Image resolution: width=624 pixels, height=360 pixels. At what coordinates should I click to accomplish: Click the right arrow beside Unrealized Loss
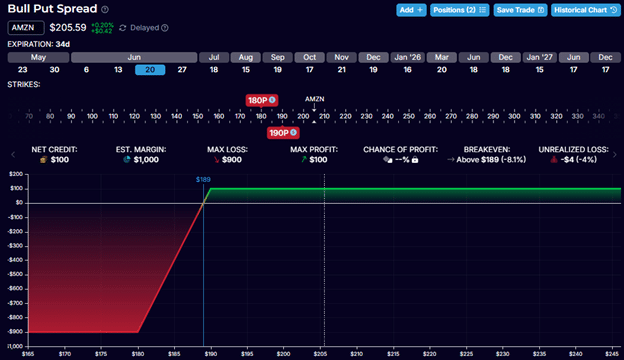point(615,155)
